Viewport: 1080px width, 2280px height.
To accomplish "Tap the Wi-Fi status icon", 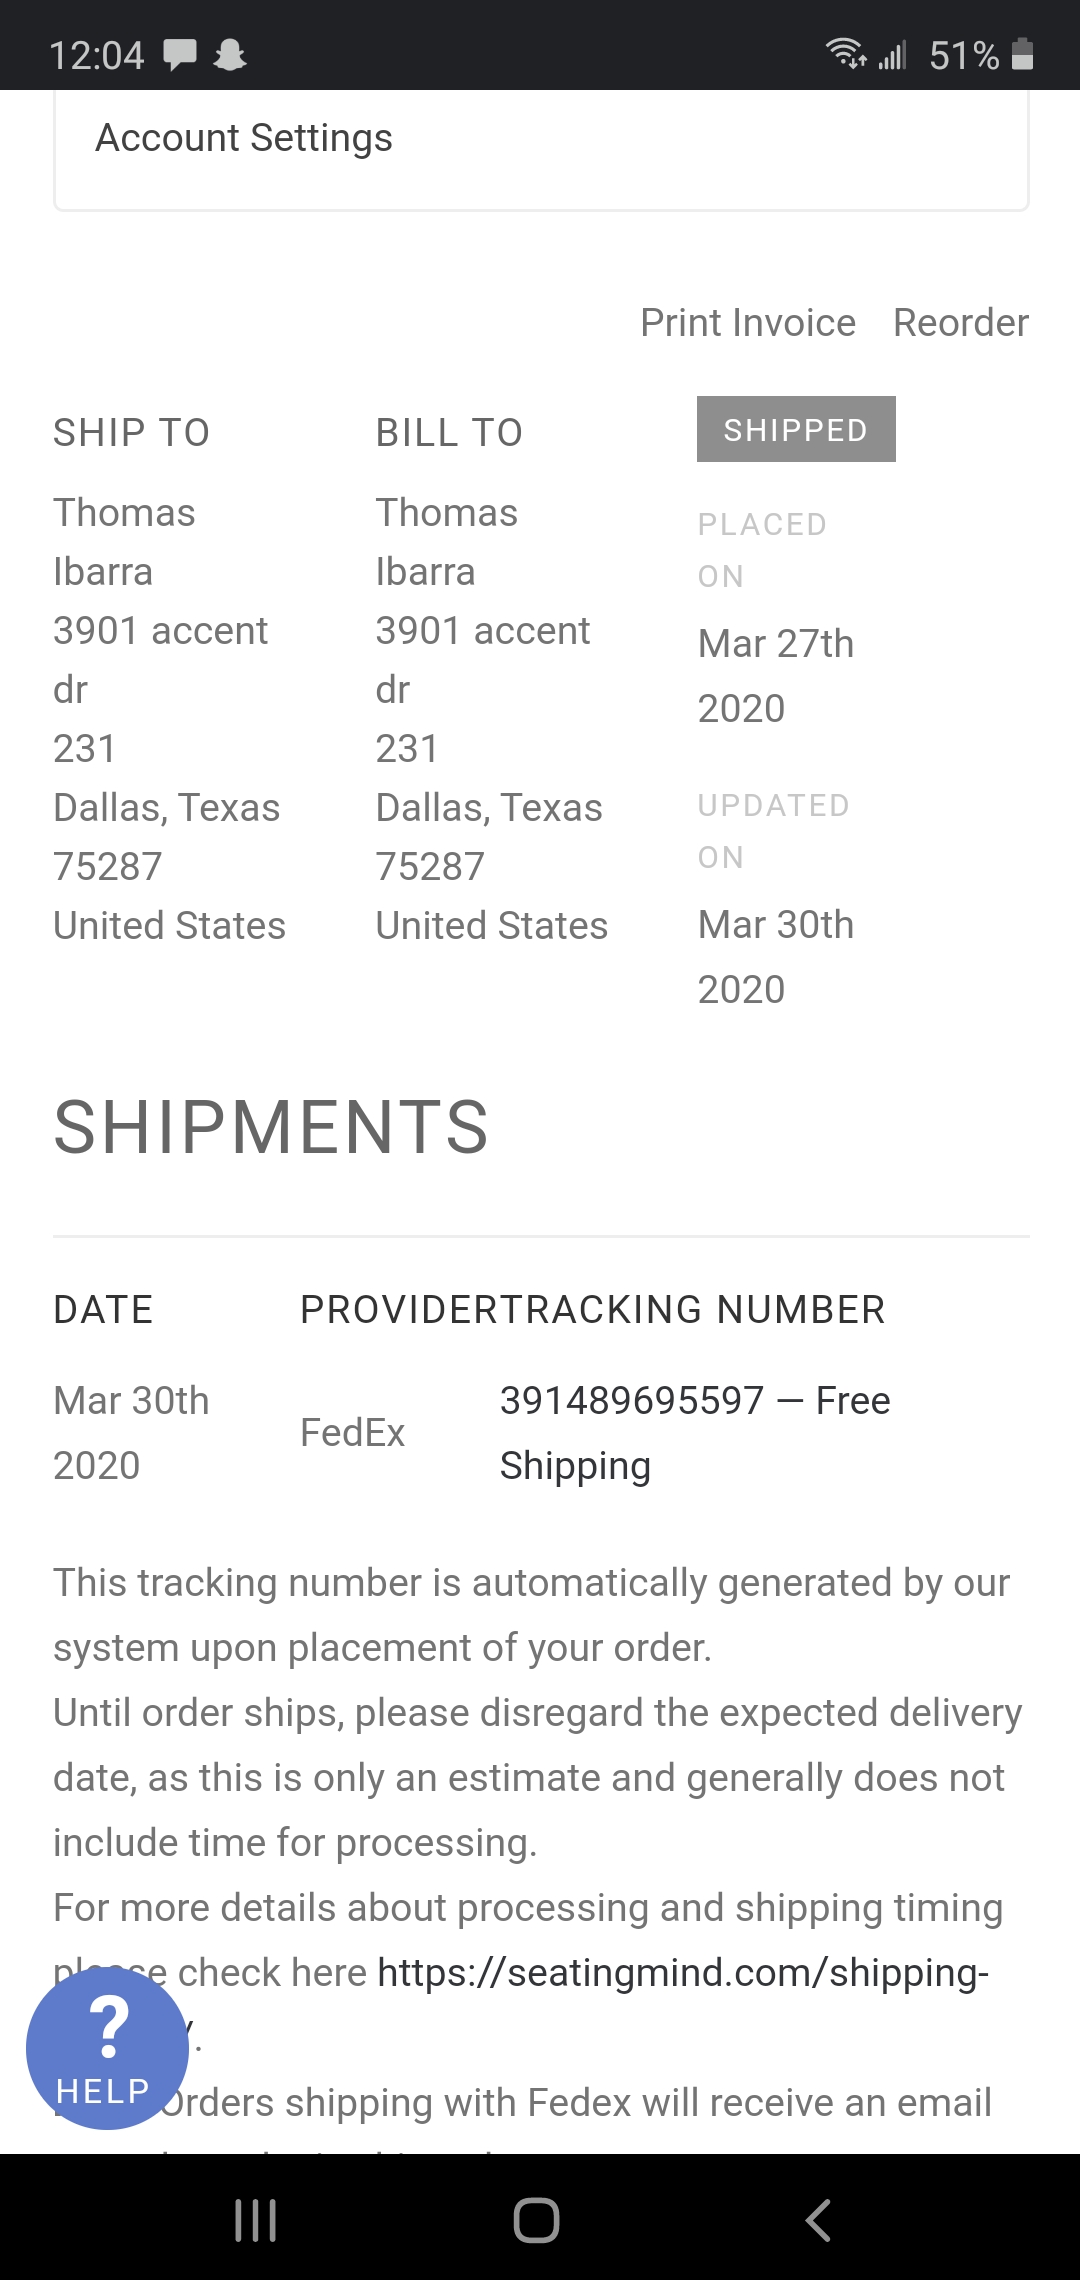I will [x=845, y=53].
